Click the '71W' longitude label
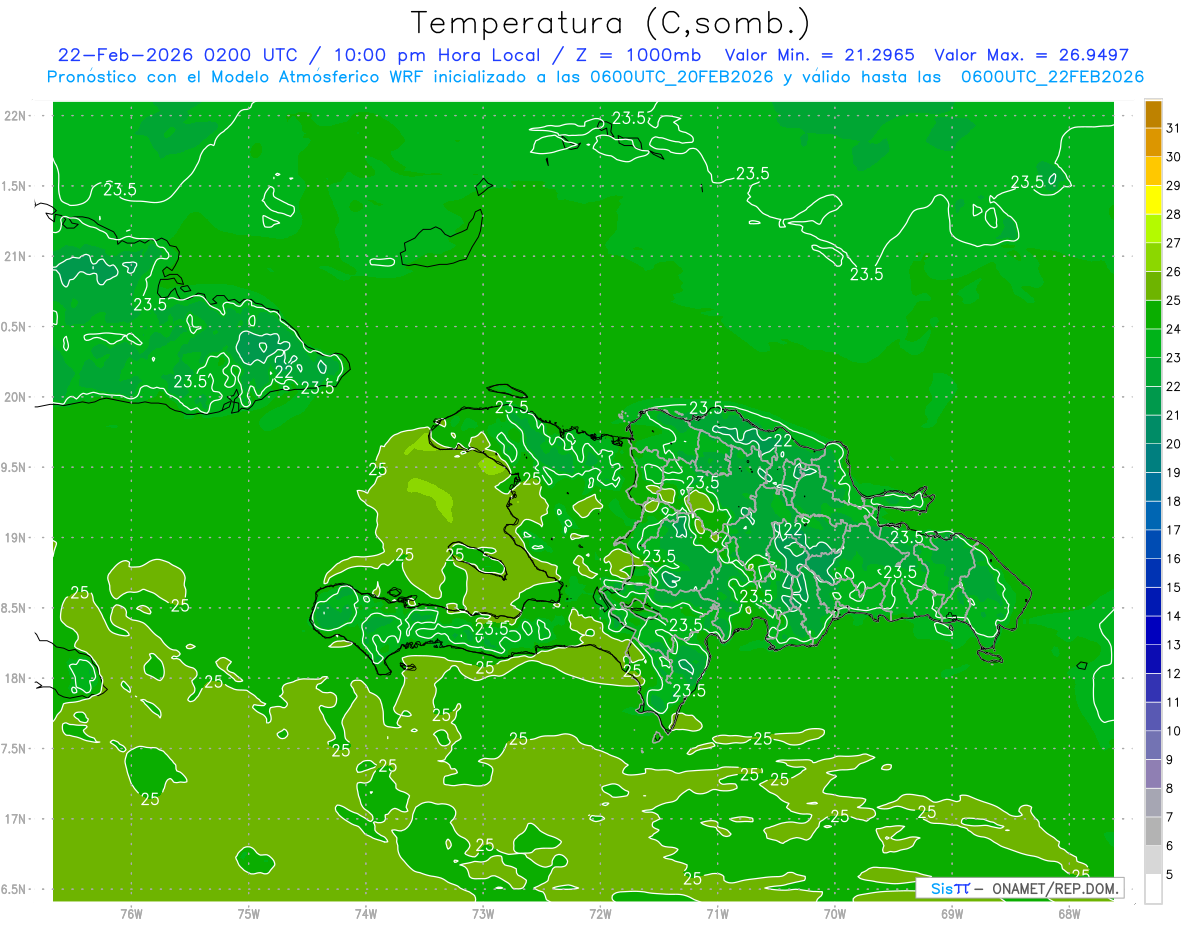The height and width of the screenshot is (927, 1200). pyautogui.click(x=717, y=913)
